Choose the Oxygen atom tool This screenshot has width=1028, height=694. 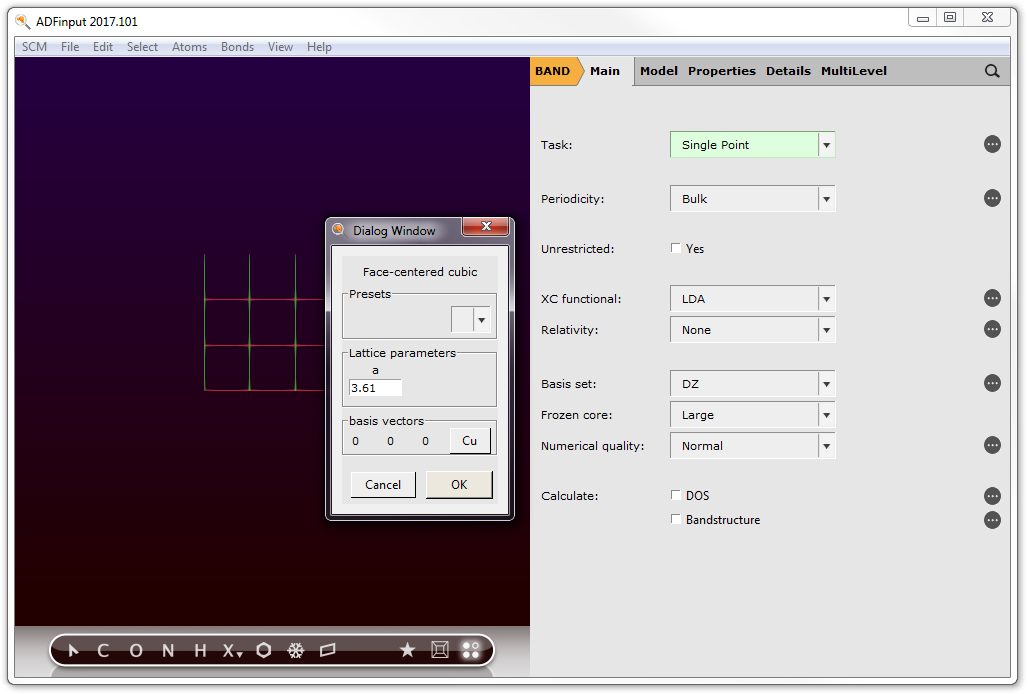tap(136, 651)
